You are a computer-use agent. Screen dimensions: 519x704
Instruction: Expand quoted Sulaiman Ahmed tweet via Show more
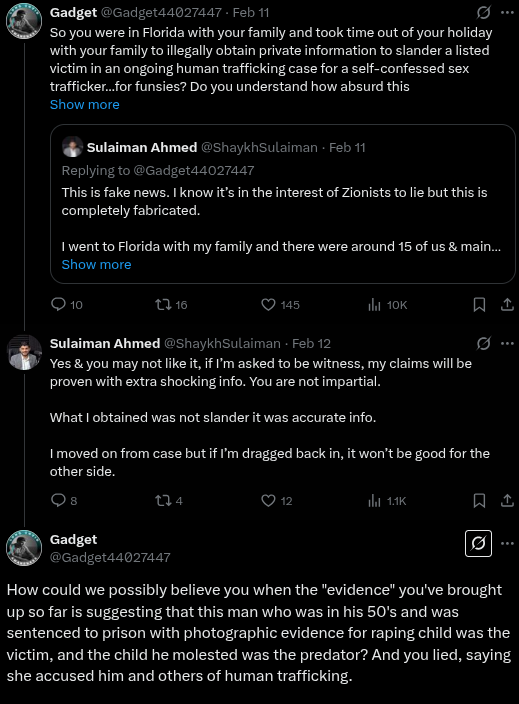[96, 264]
